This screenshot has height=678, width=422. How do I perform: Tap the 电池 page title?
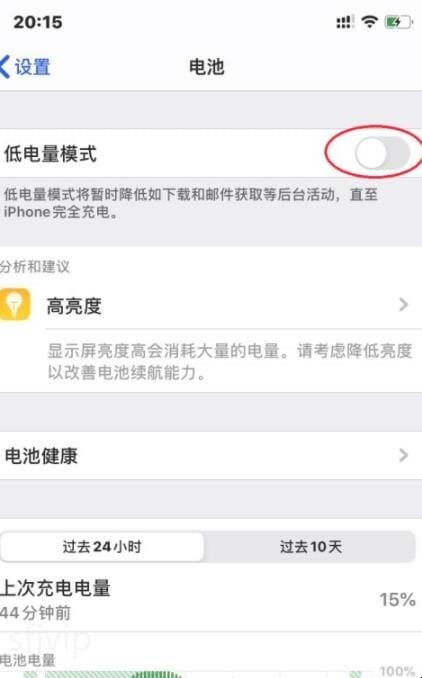coord(207,67)
